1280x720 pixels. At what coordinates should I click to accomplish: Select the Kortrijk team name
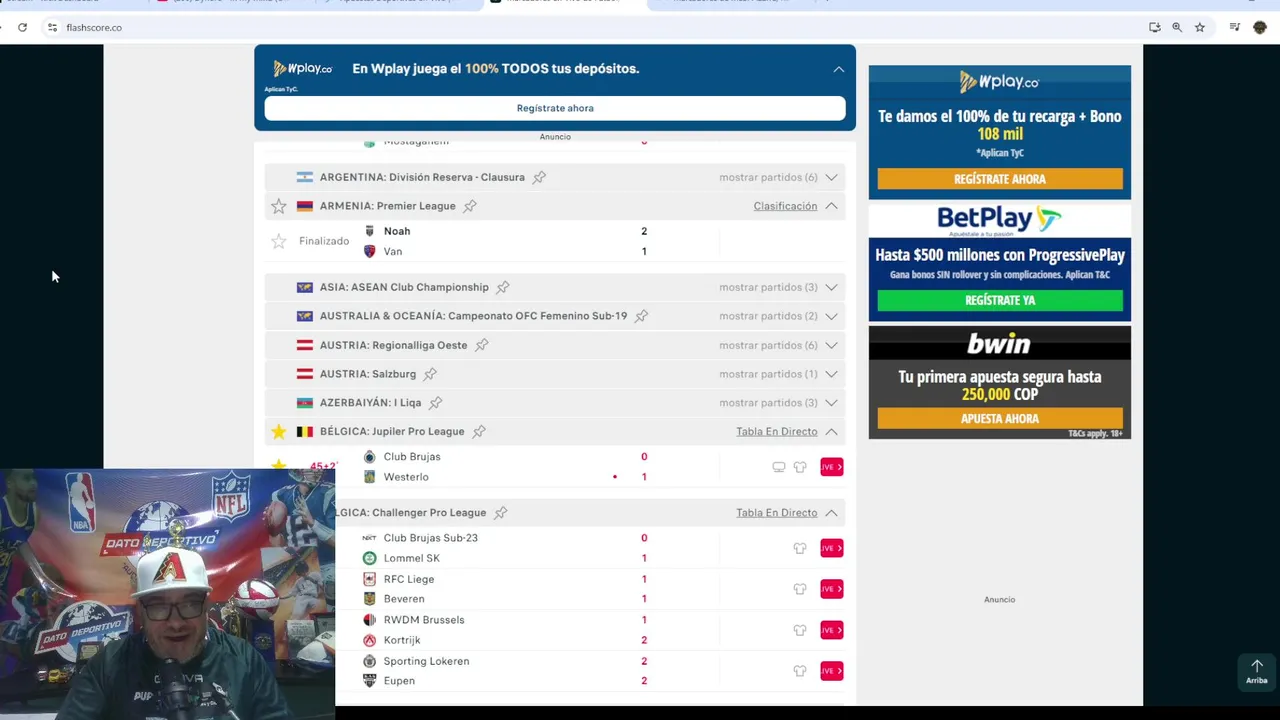click(402, 640)
